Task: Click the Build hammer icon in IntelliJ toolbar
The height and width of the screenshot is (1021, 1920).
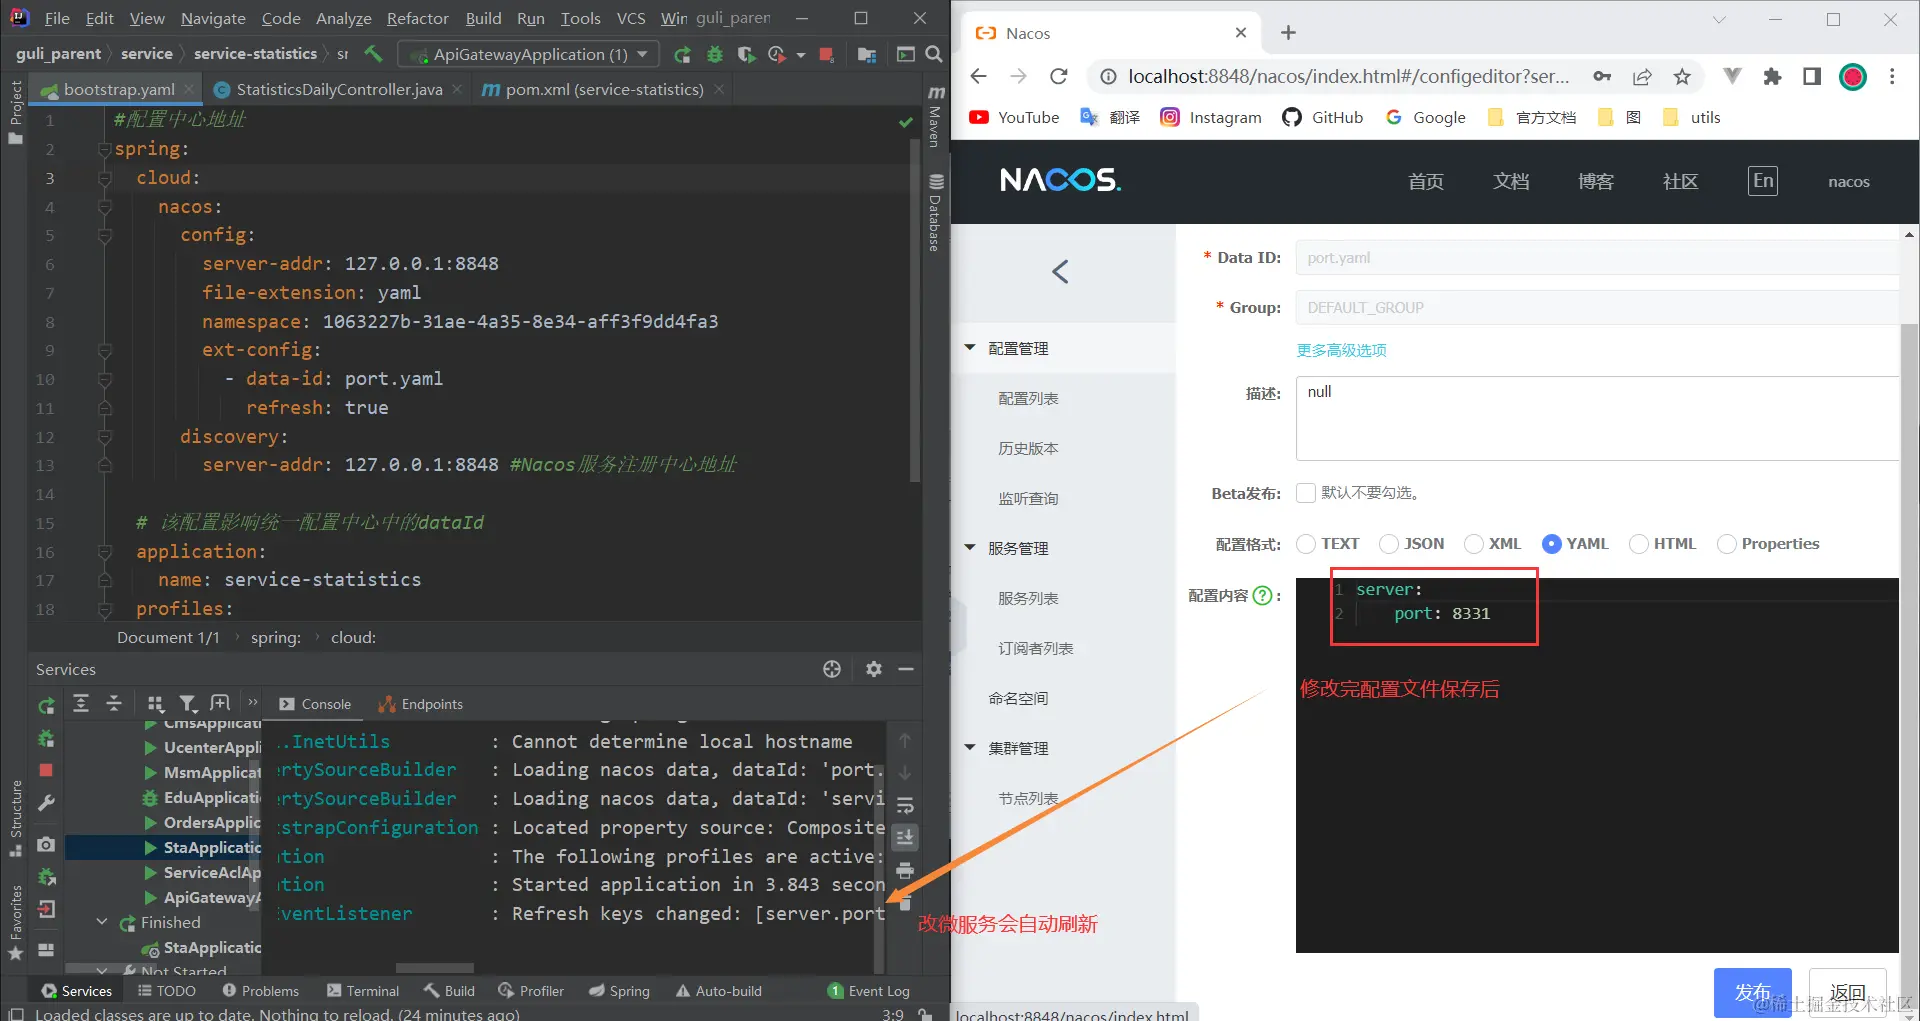Action: point(373,54)
